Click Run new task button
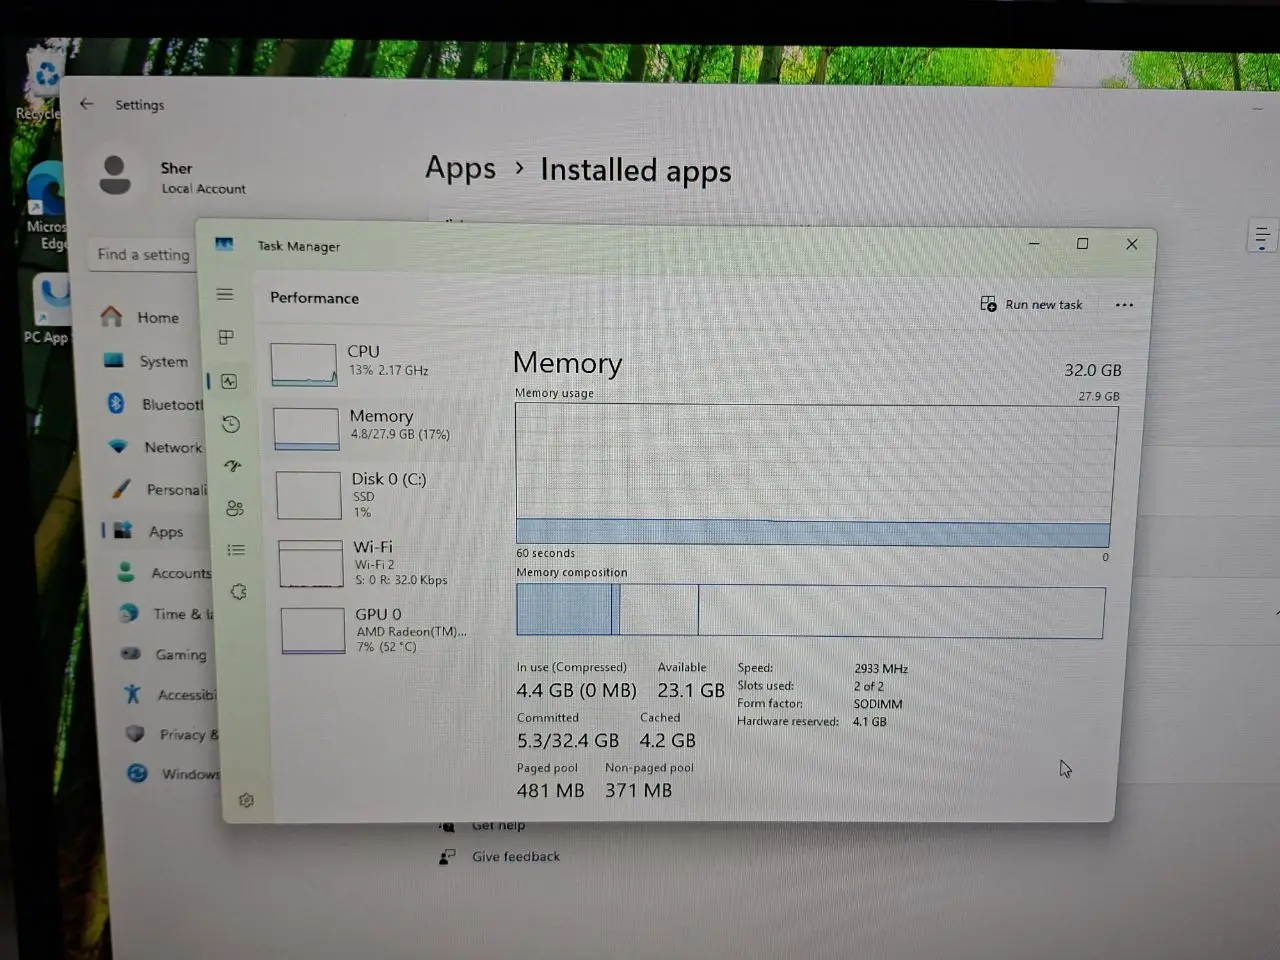1280x960 pixels. pyautogui.click(x=1032, y=304)
